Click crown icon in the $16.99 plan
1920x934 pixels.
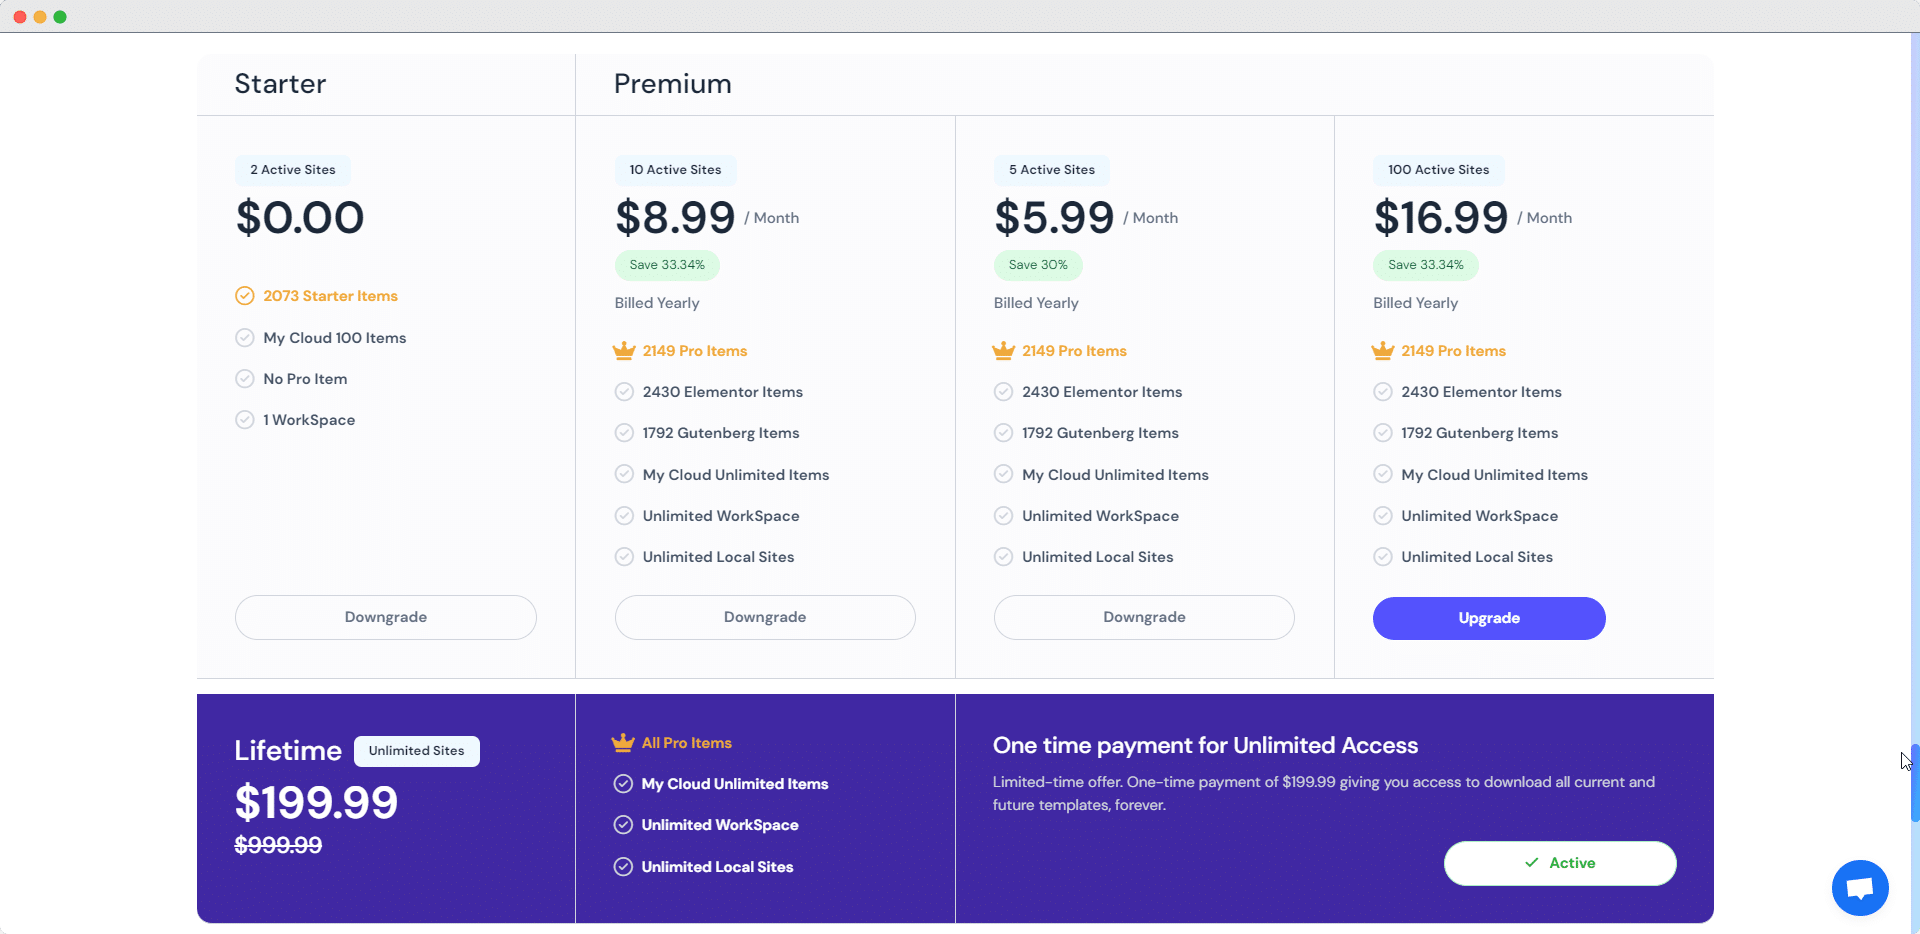pyautogui.click(x=1383, y=351)
